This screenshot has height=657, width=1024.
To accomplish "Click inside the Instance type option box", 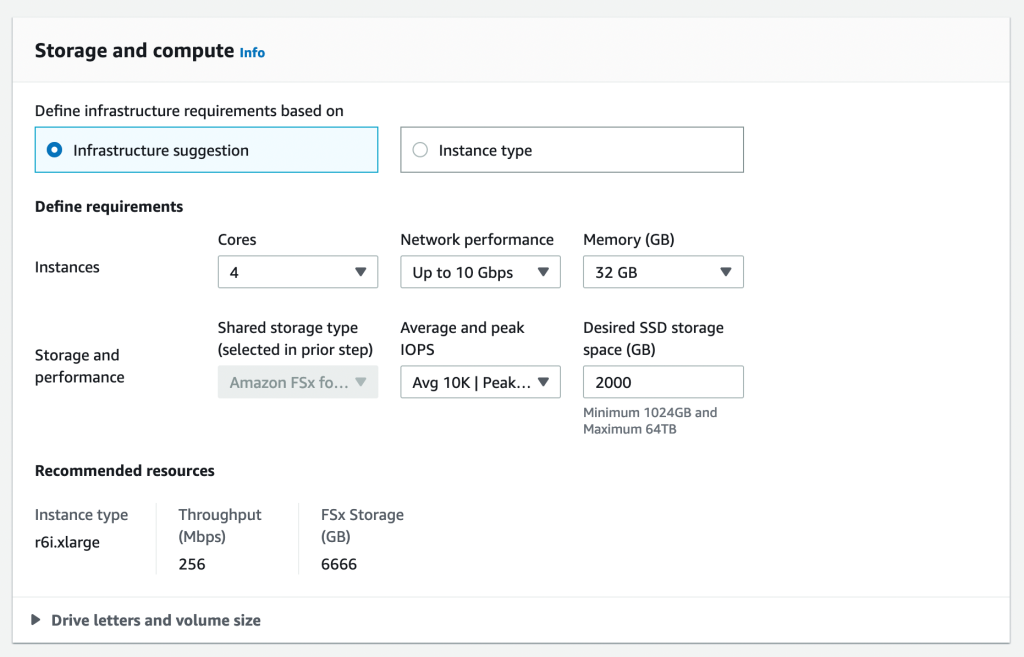I will (570, 149).
